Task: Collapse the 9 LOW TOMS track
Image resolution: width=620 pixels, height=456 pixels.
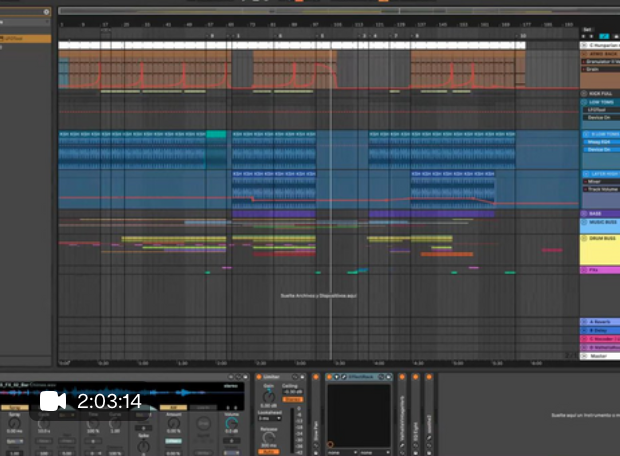Action: click(586, 134)
